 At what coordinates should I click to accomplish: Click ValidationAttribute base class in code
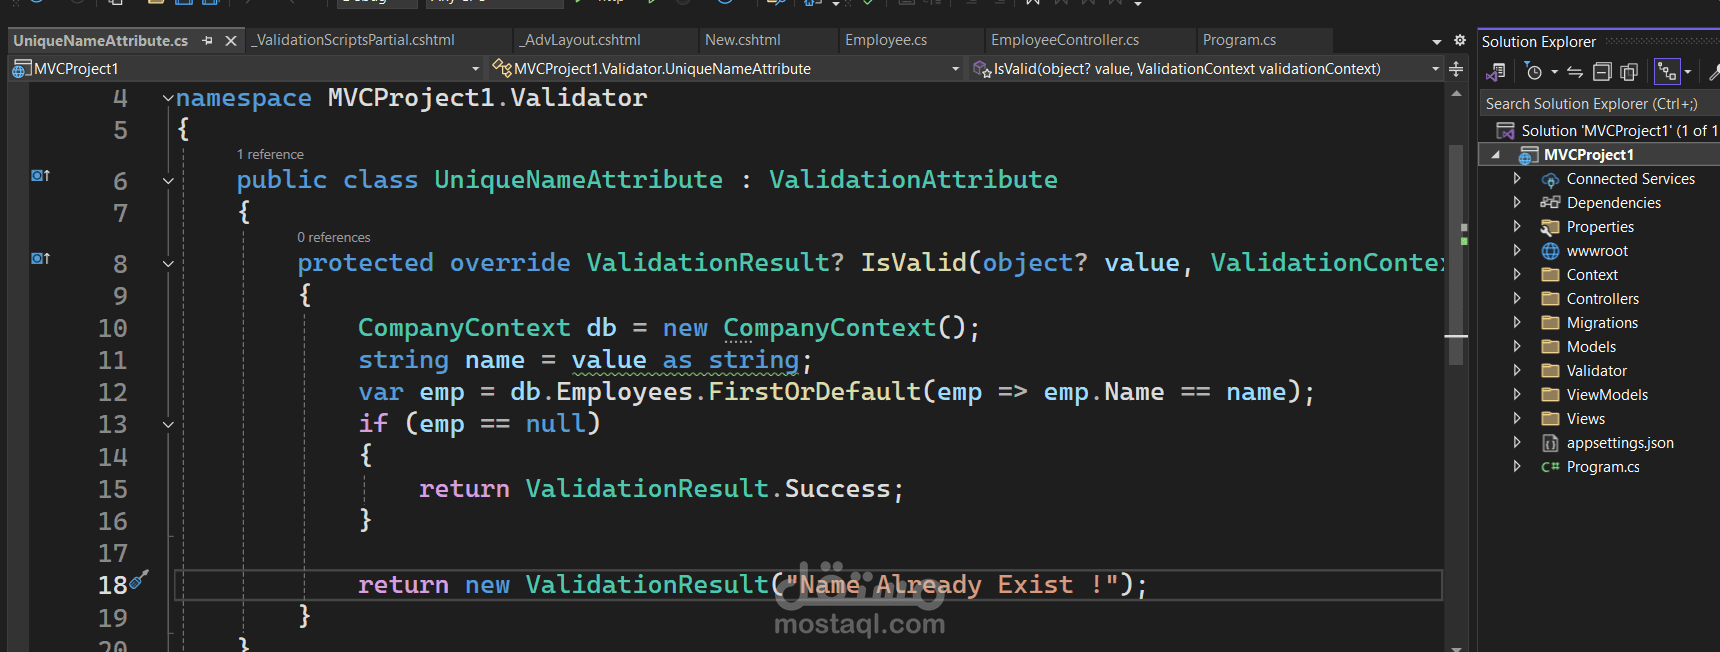pos(913,180)
